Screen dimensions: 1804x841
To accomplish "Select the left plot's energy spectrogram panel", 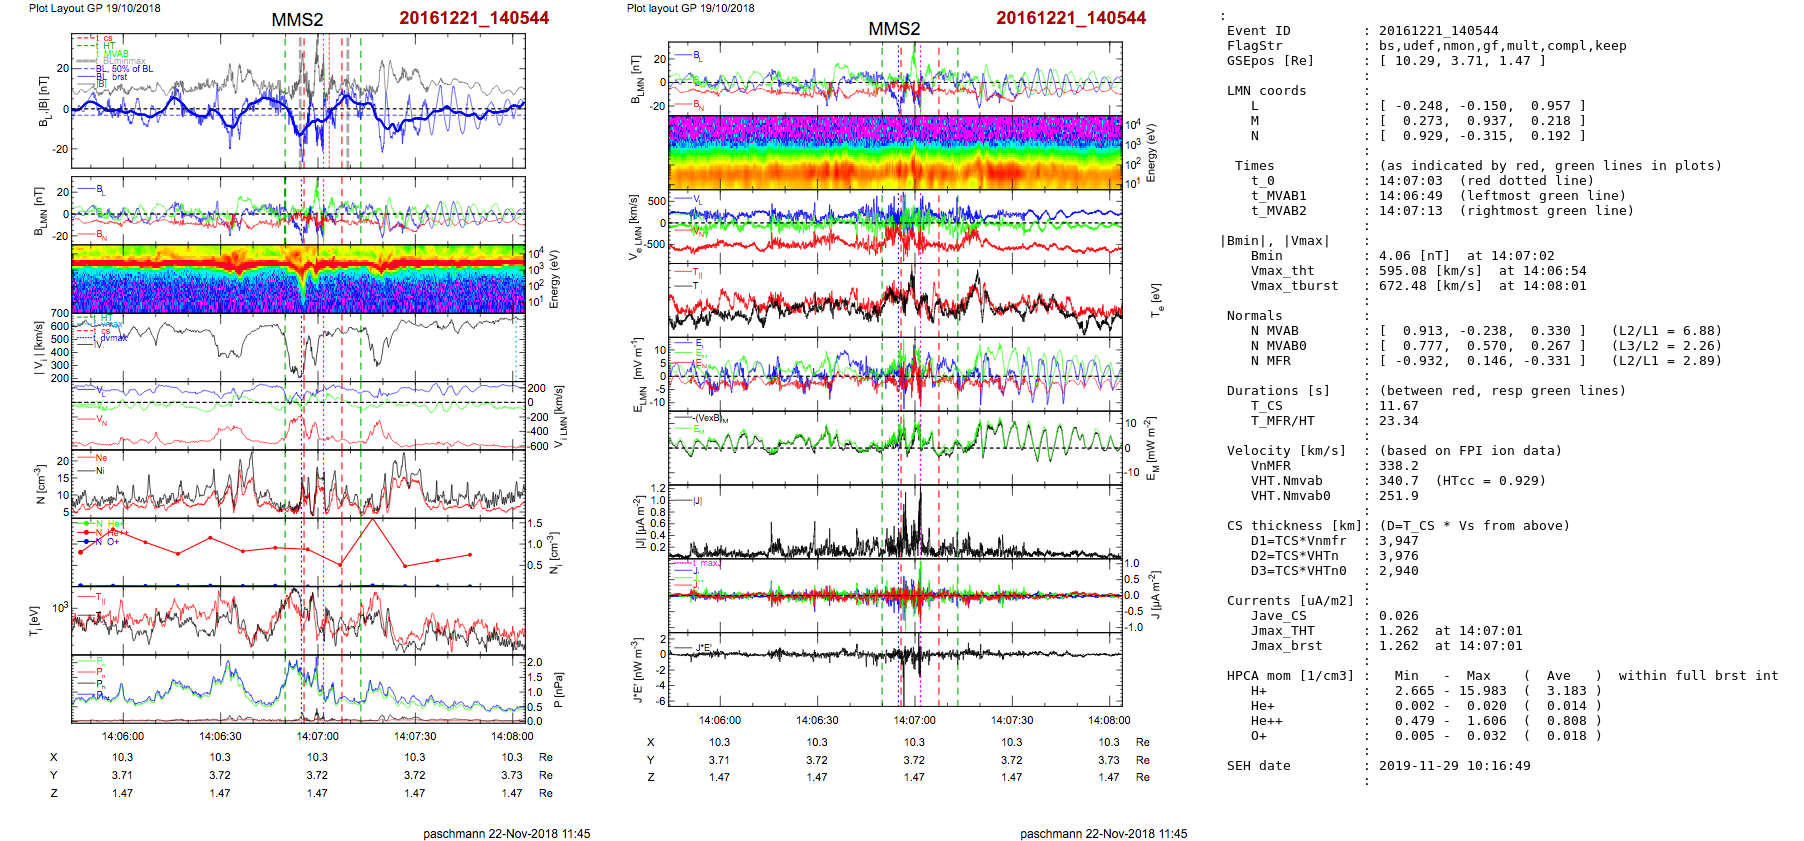I will pyautogui.click(x=298, y=278).
